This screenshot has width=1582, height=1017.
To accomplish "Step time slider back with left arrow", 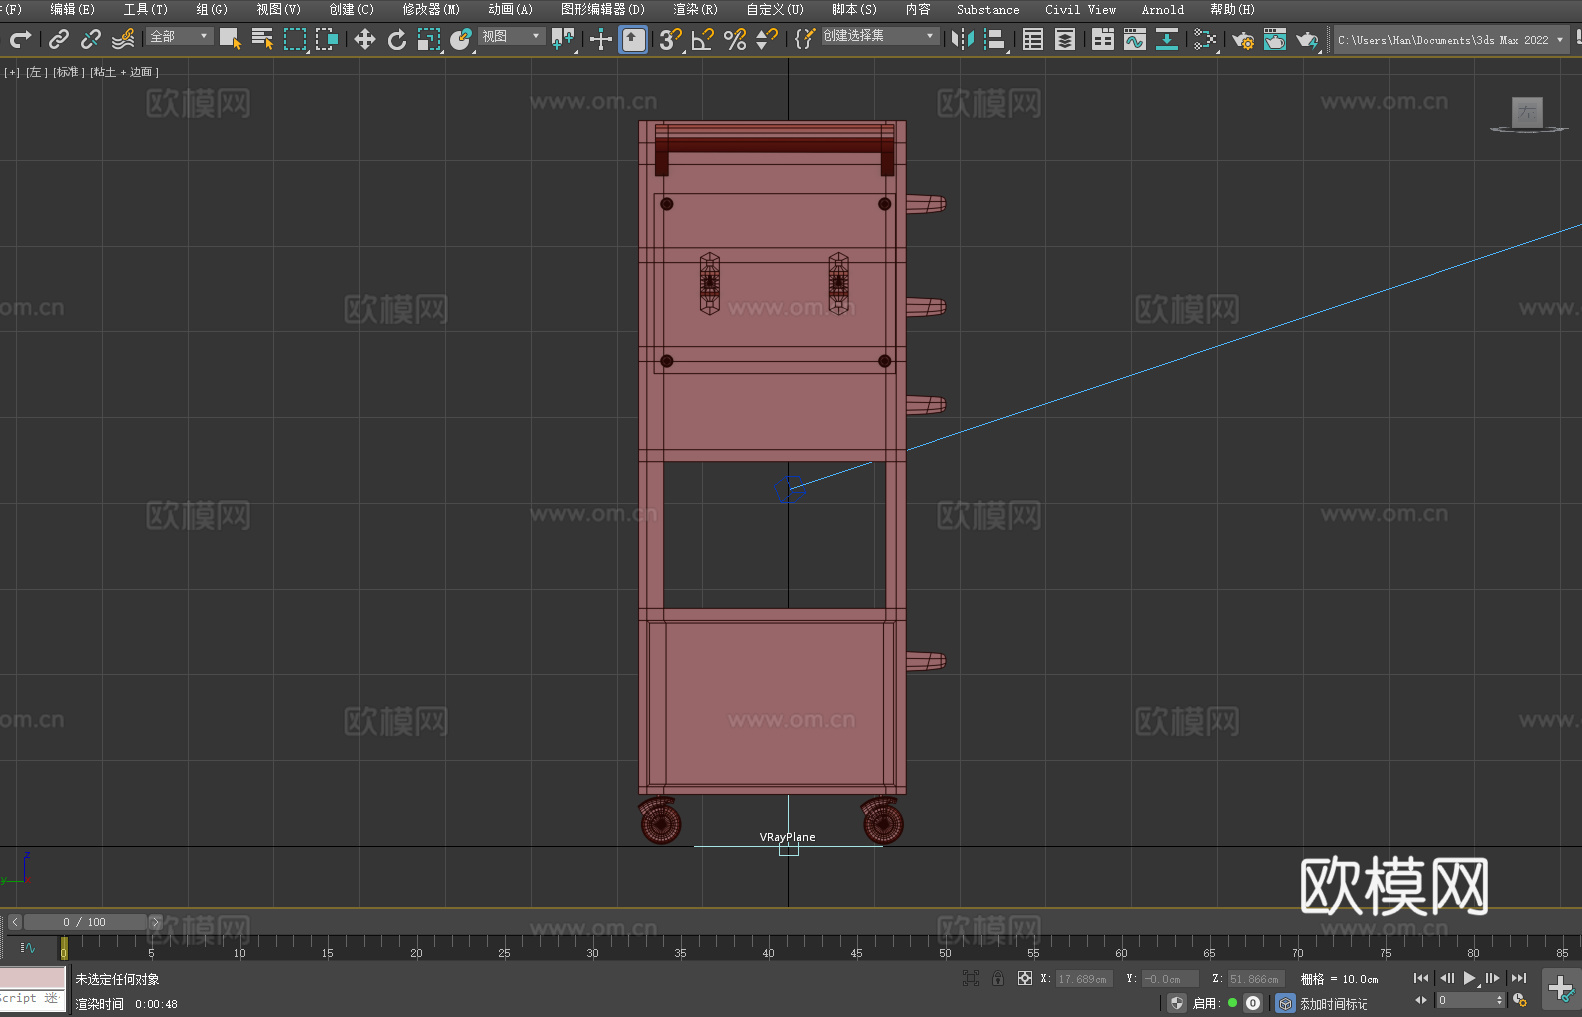I will (14, 922).
